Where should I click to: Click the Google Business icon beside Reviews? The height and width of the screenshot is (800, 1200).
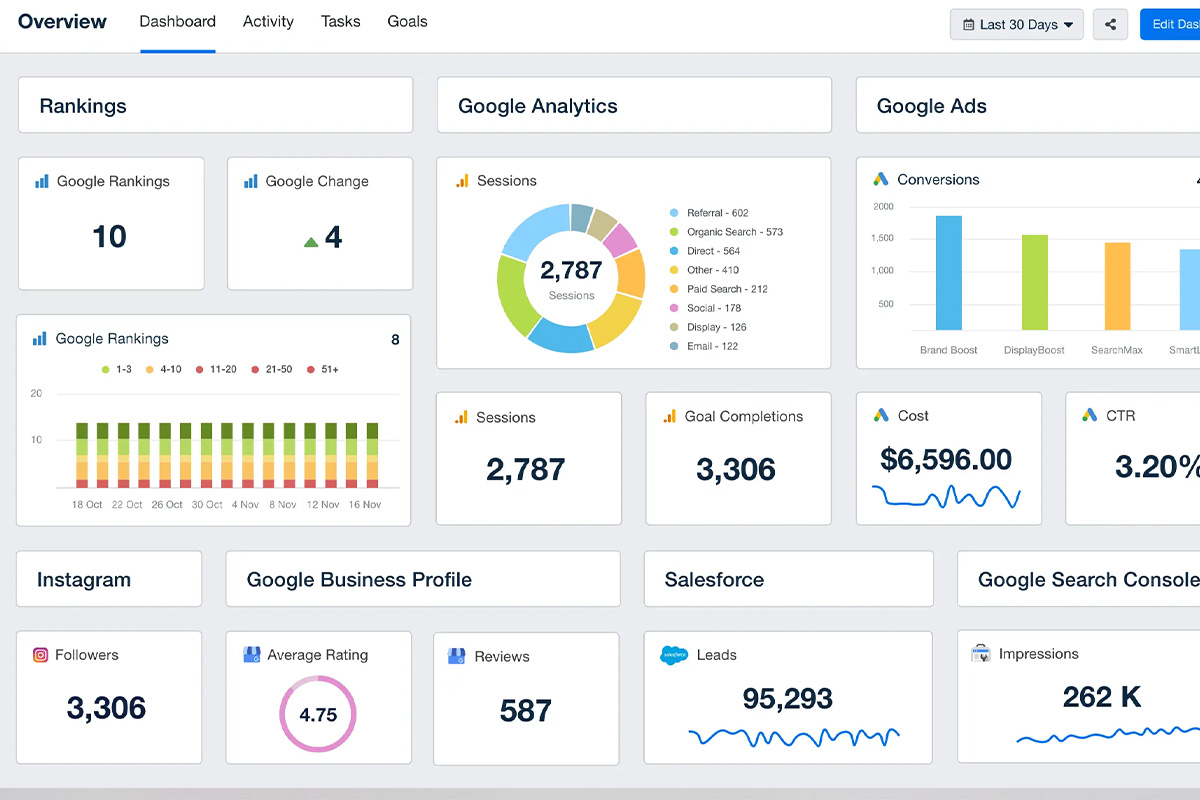click(456, 656)
